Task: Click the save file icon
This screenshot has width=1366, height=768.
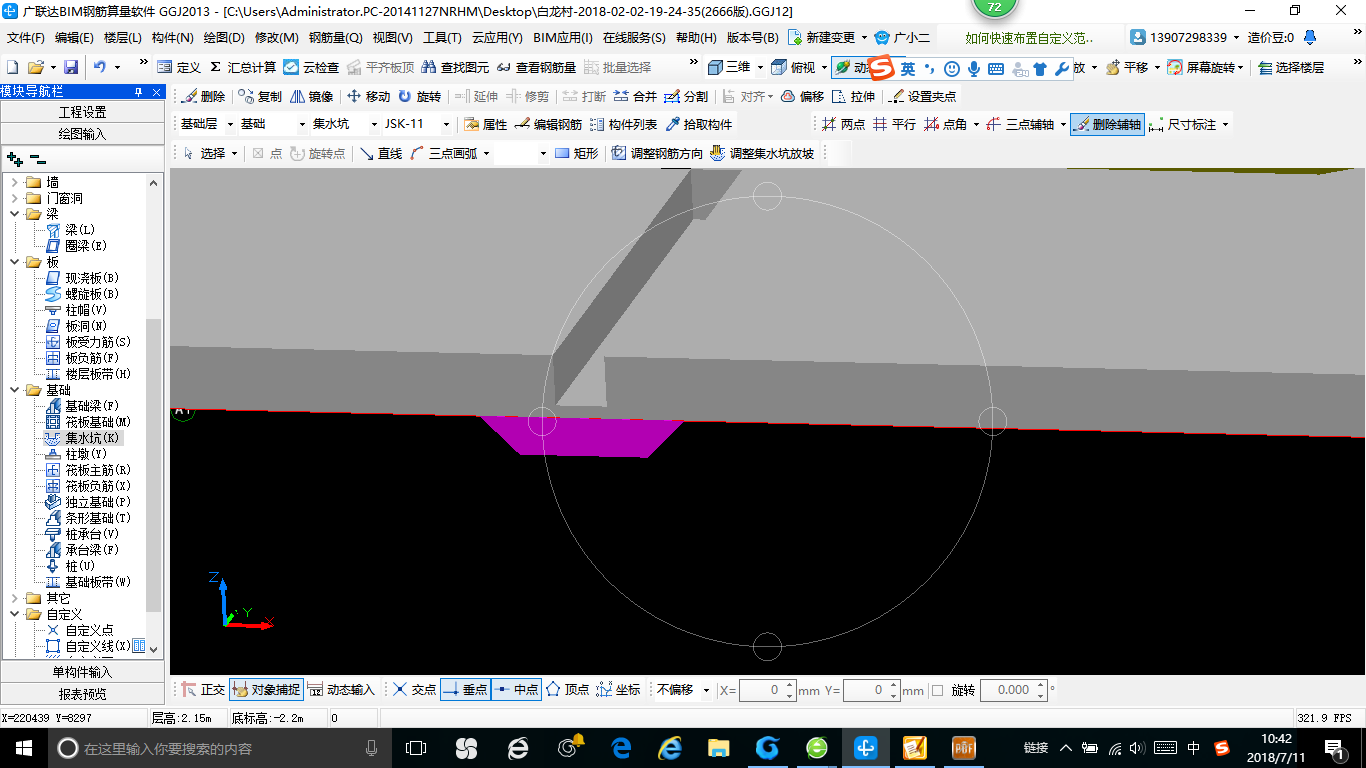Action: click(70, 67)
